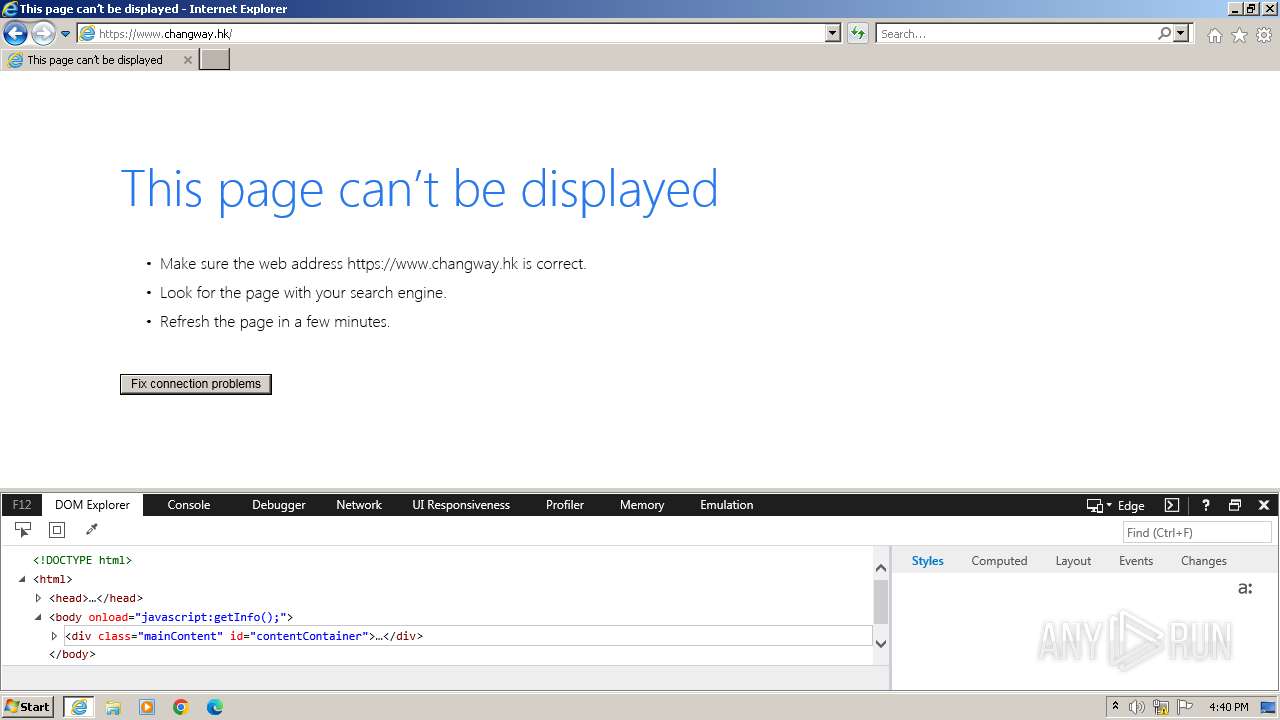Click the network status tray icon
The width and height of the screenshot is (1280, 720).
tap(1161, 708)
